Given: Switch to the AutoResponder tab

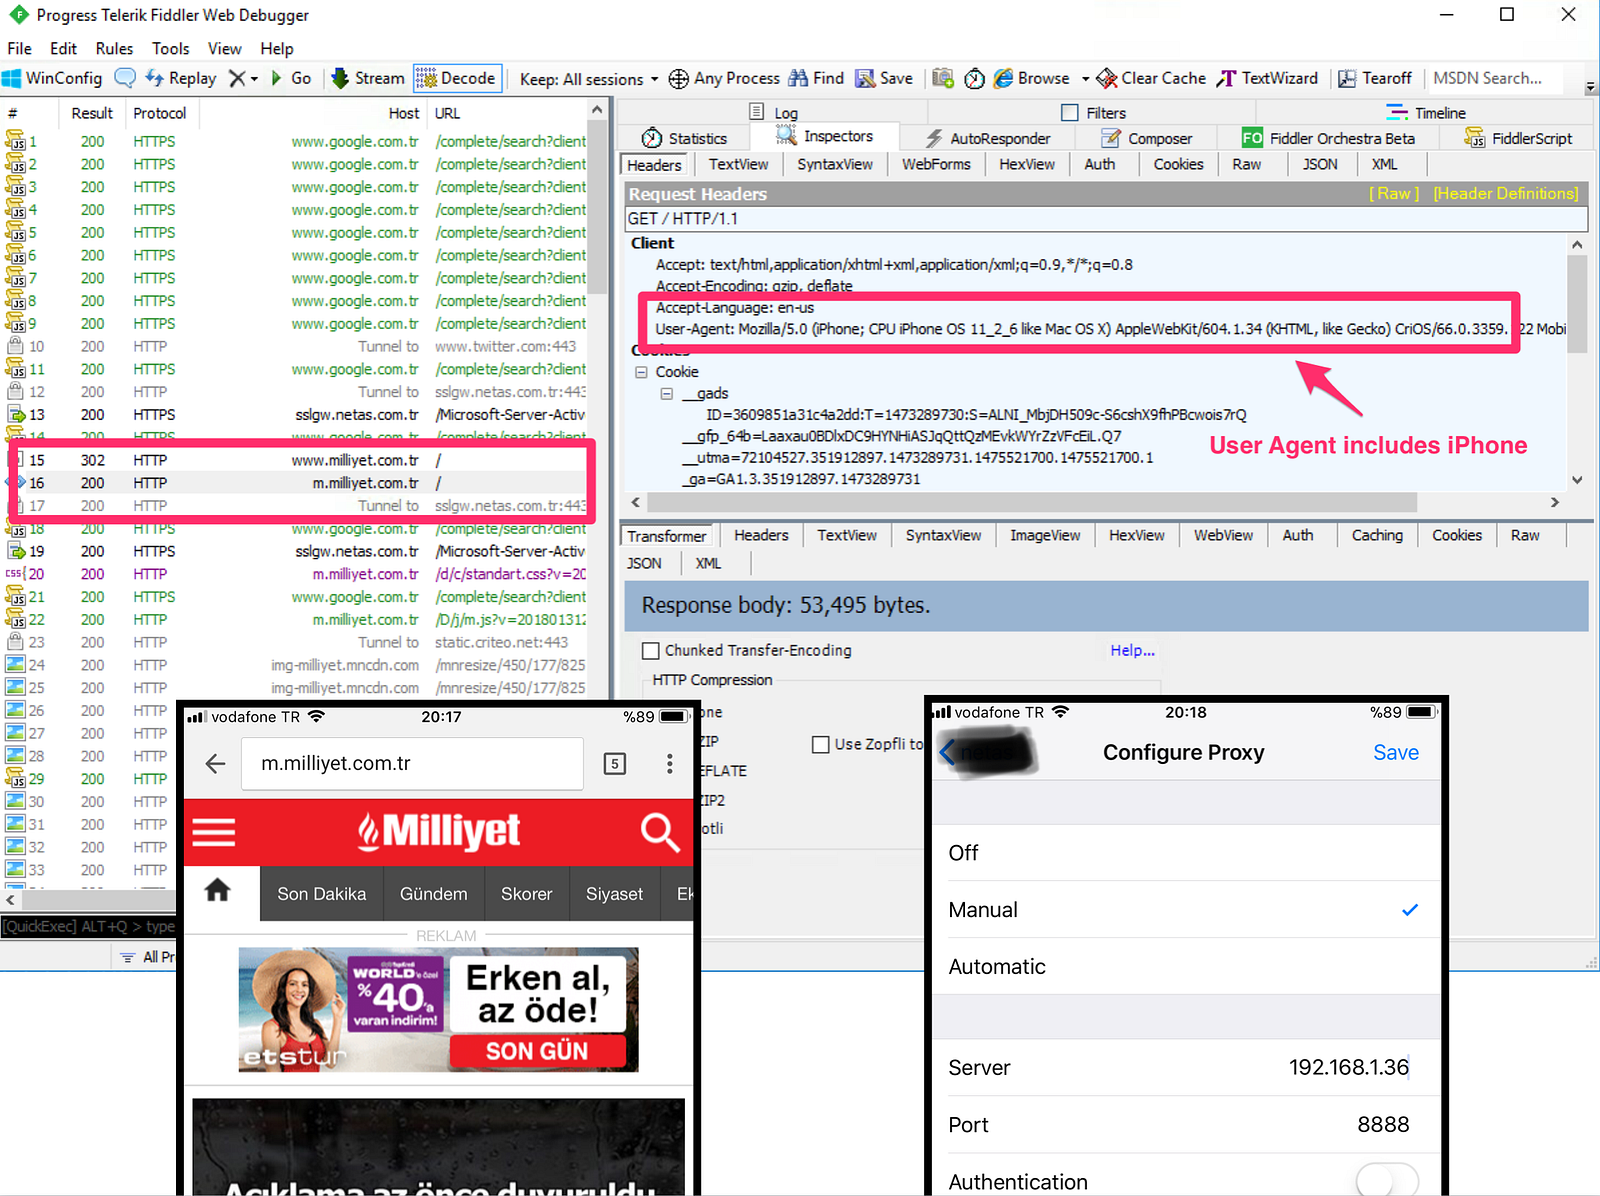Looking at the screenshot, I should pos(987,138).
